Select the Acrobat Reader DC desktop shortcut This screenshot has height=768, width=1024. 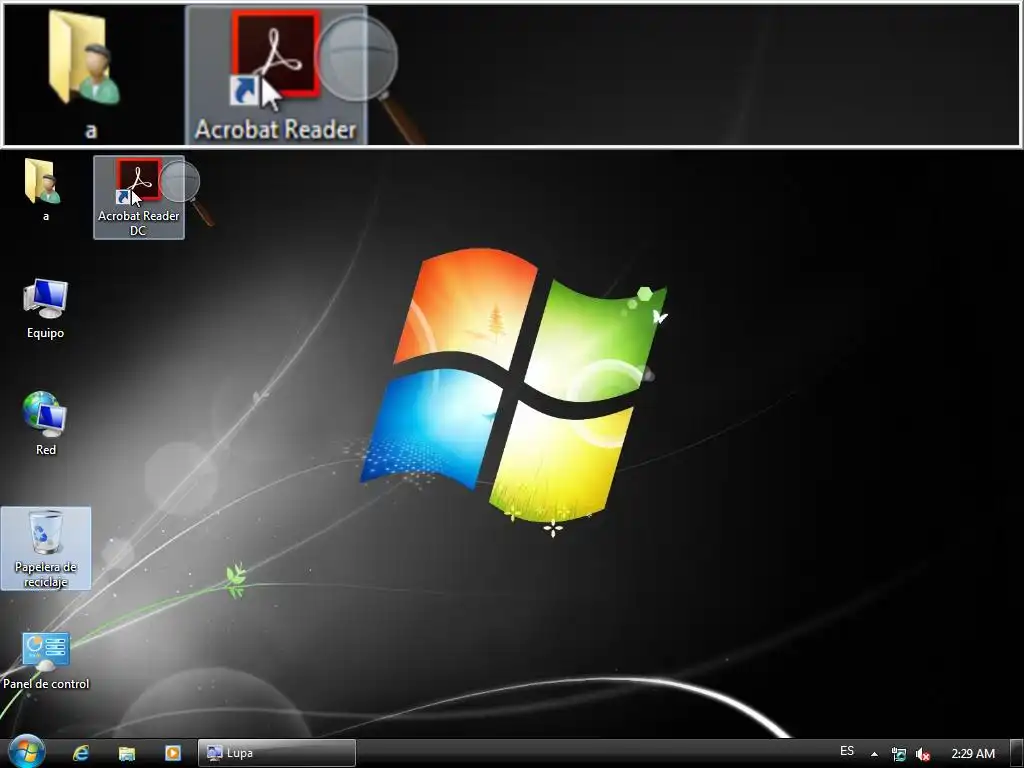point(138,197)
